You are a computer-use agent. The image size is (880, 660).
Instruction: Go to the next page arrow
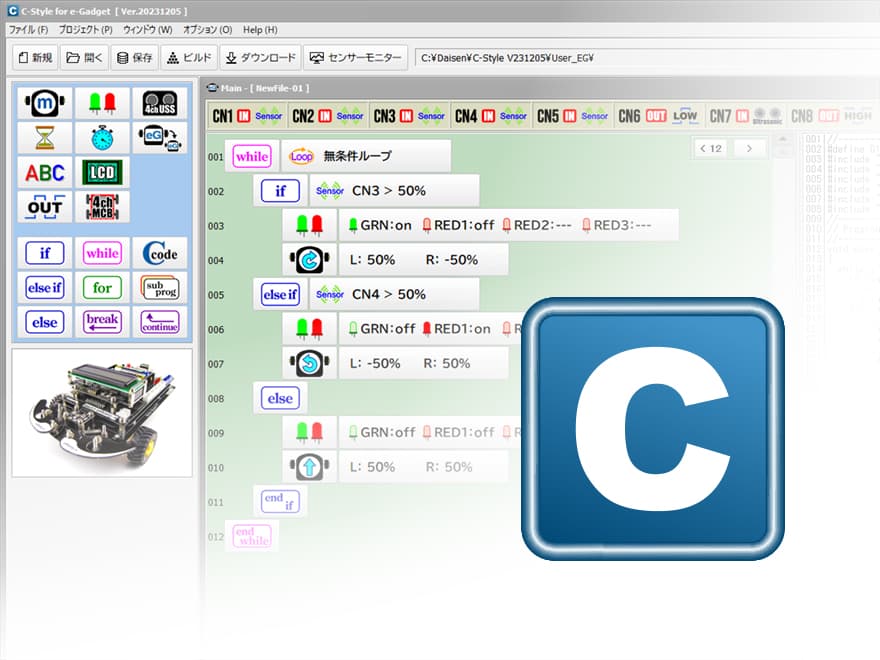[x=749, y=148]
